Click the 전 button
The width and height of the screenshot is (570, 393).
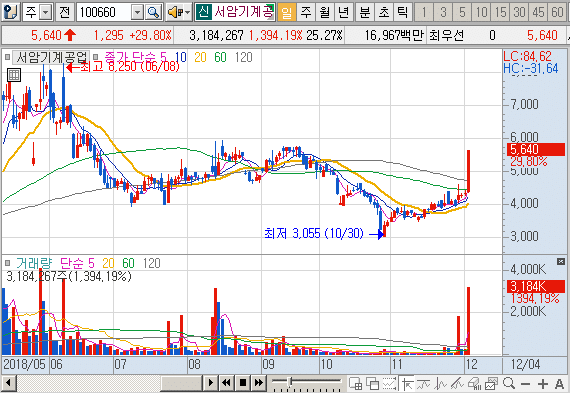(65, 12)
